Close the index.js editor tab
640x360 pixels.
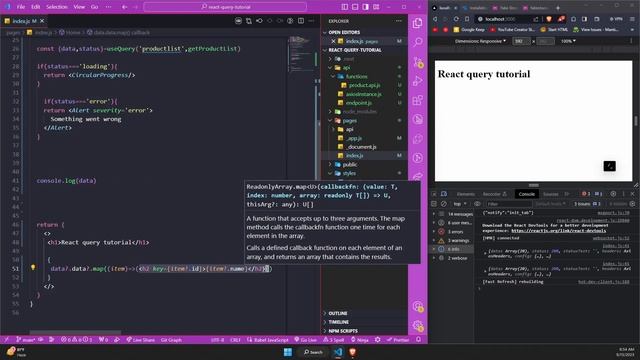pyautogui.click(x=42, y=21)
